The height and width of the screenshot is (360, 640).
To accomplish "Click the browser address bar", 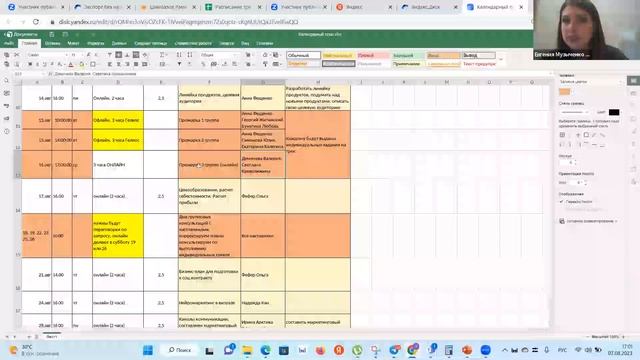I will pyautogui.click(x=286, y=22).
